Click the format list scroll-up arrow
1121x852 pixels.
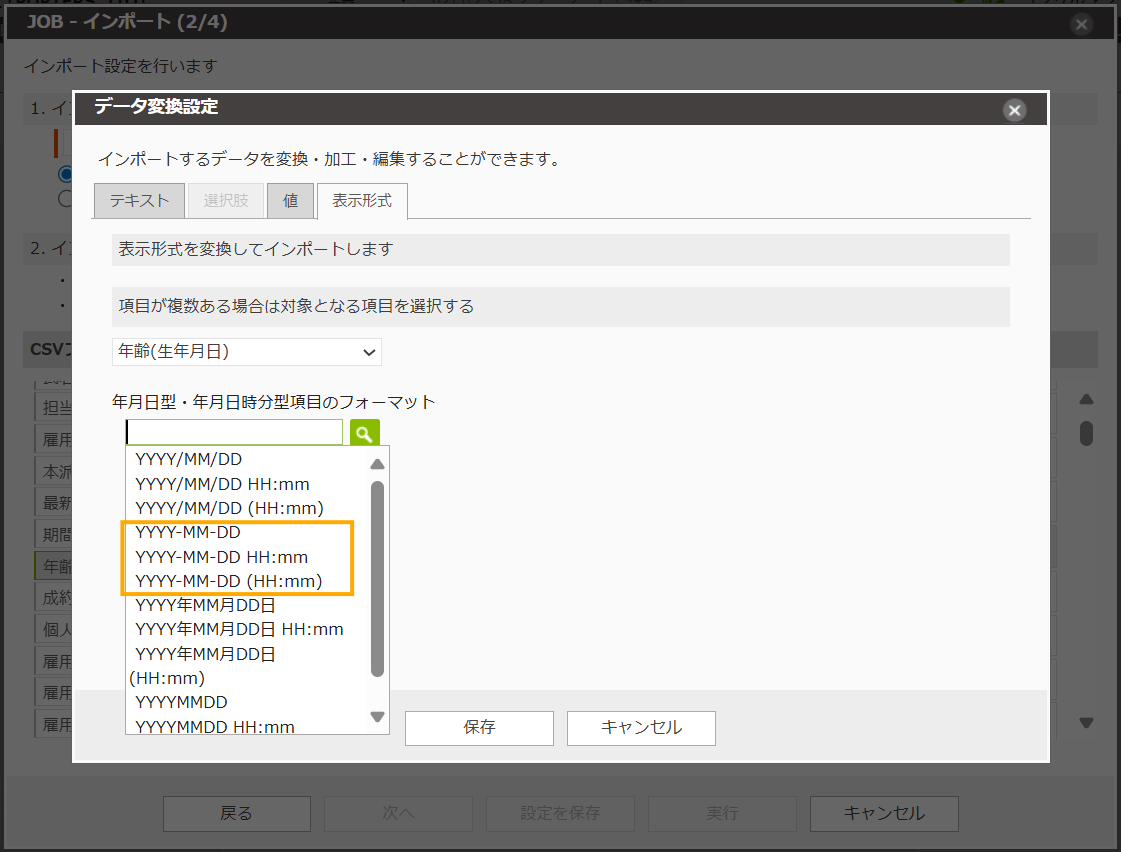point(377,464)
